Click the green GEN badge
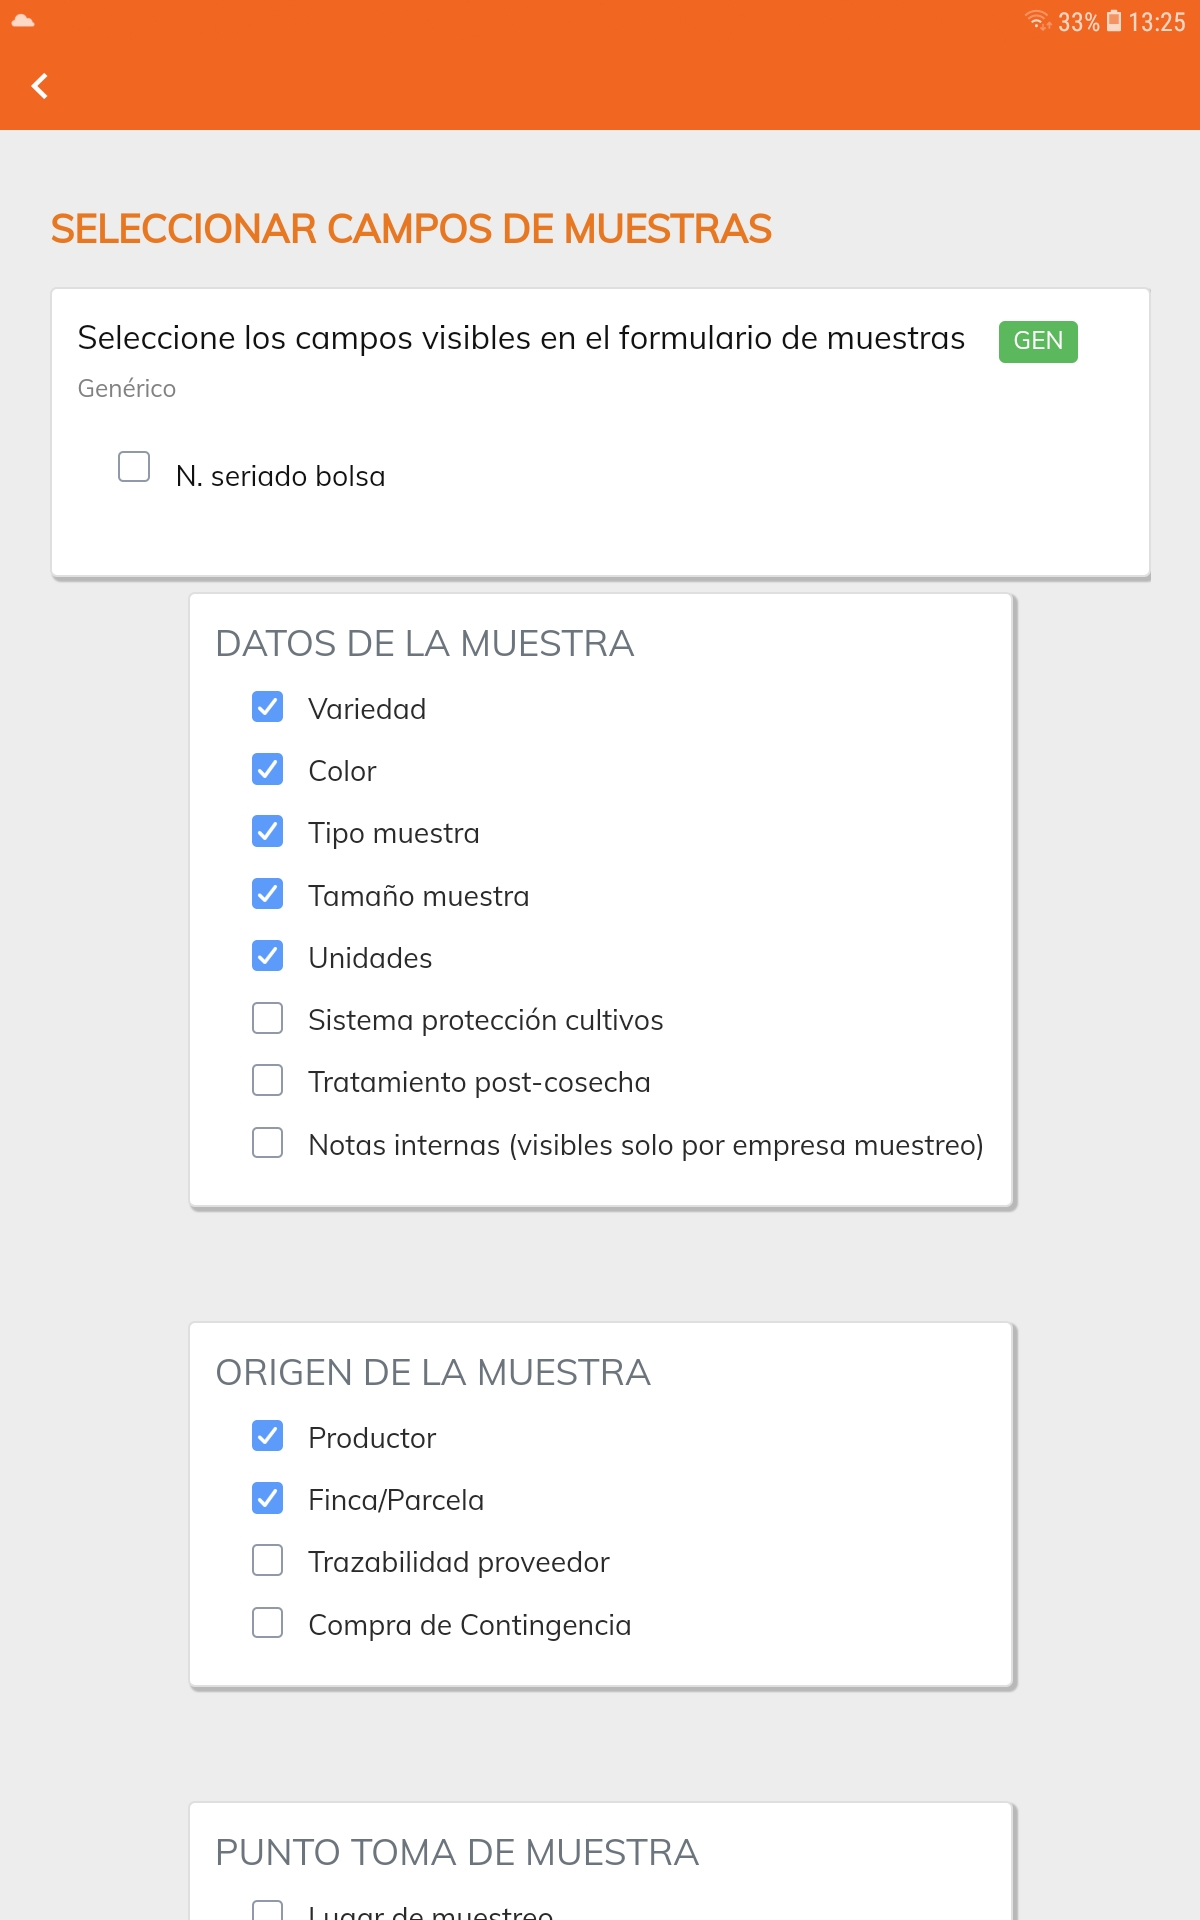1200x1920 pixels. point(1038,341)
